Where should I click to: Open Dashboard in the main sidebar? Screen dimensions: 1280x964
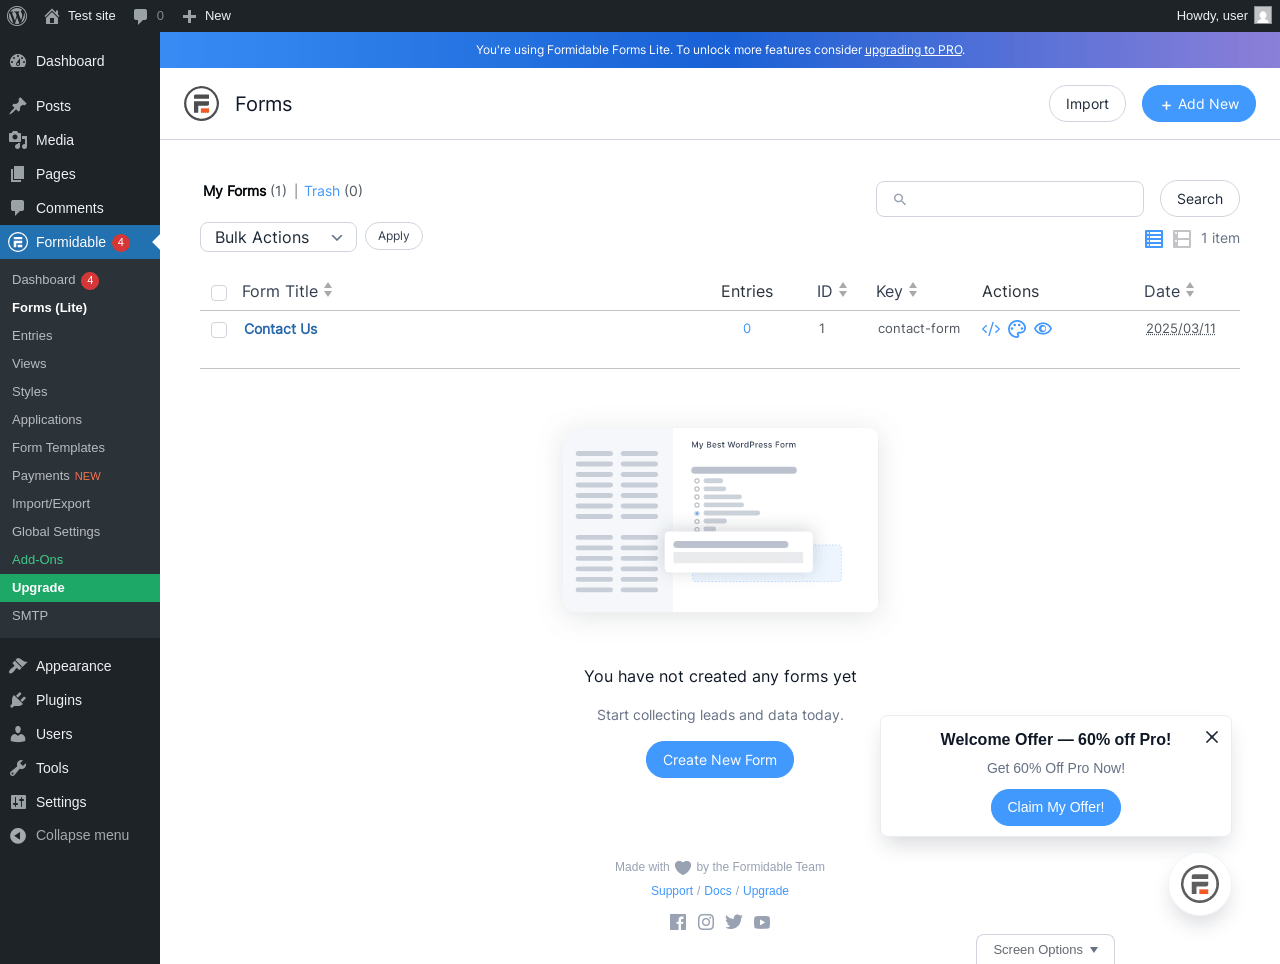(80, 61)
